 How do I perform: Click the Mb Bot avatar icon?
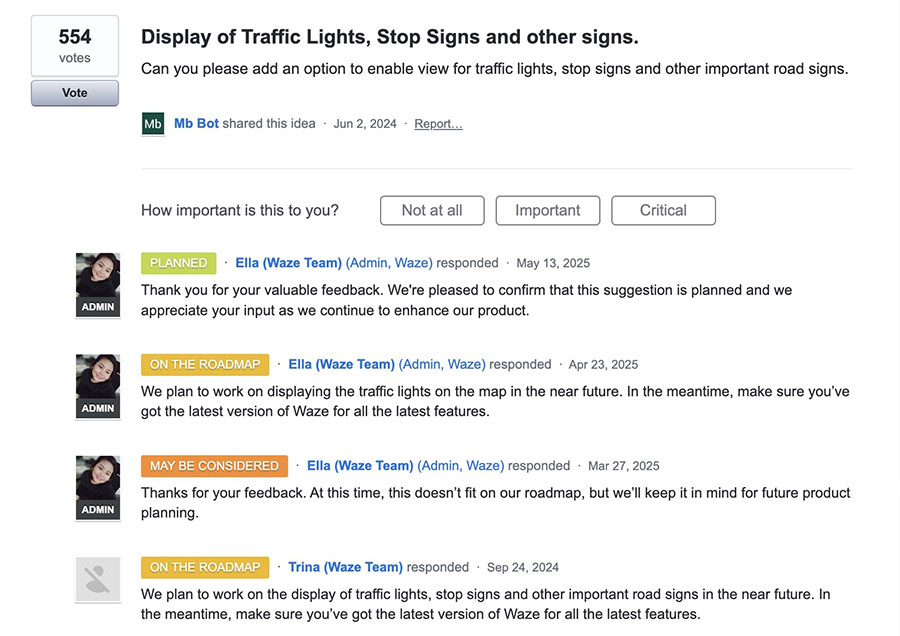tap(153, 124)
